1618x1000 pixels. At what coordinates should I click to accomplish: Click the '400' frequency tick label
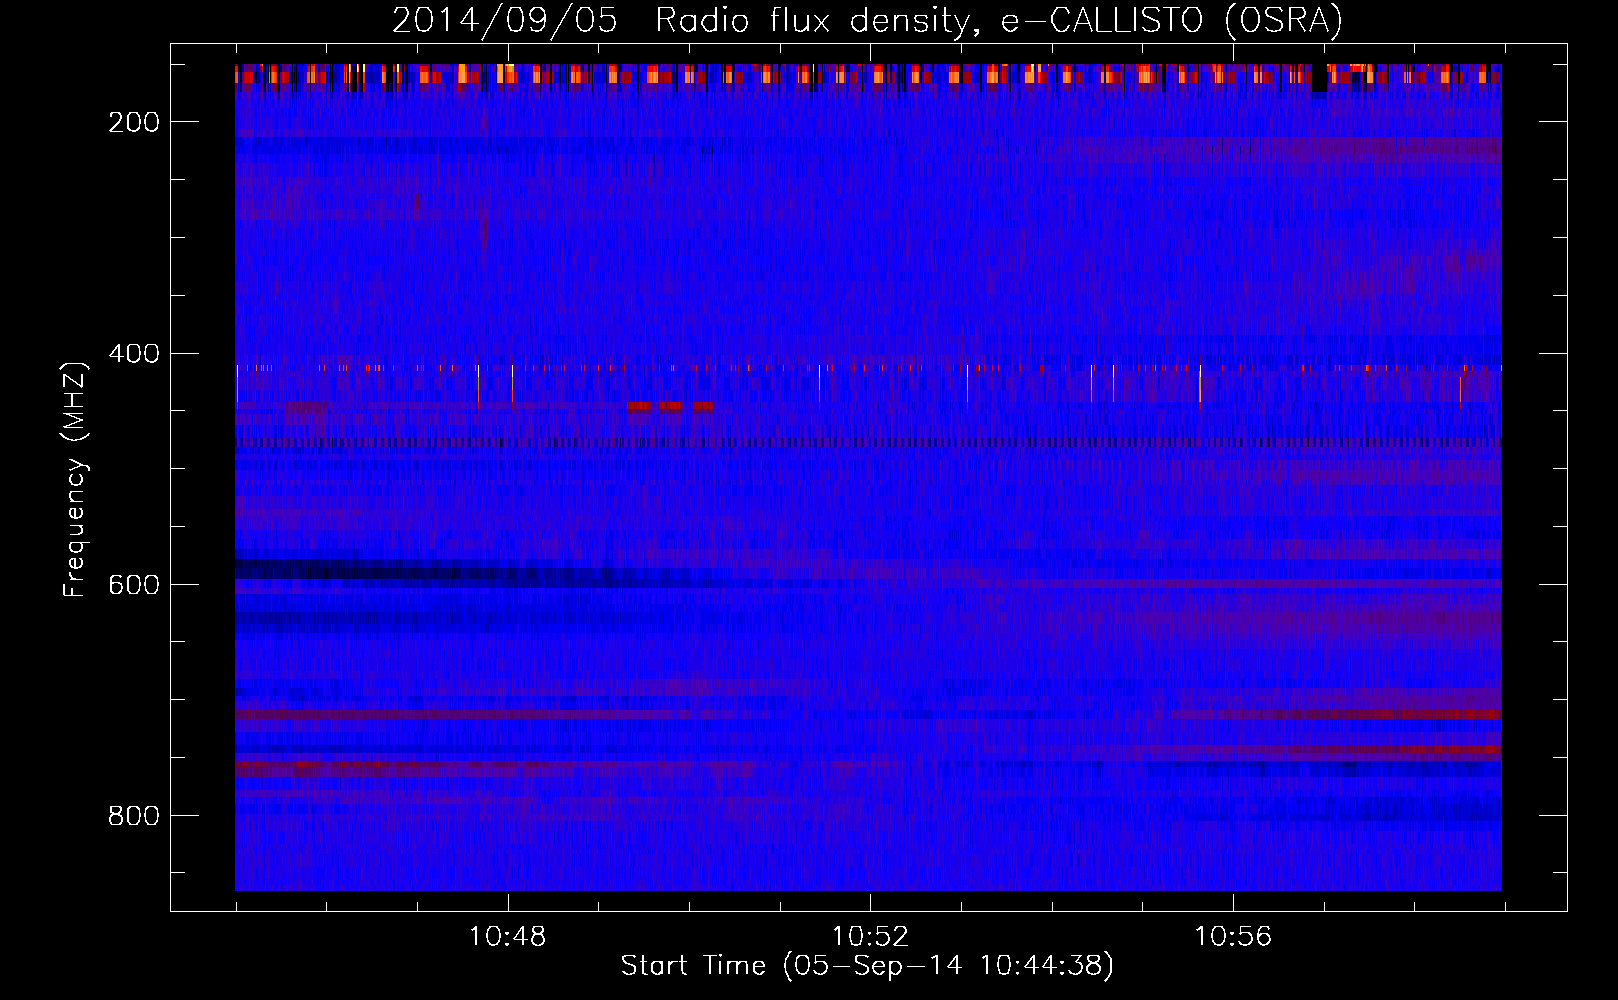[x=134, y=354]
